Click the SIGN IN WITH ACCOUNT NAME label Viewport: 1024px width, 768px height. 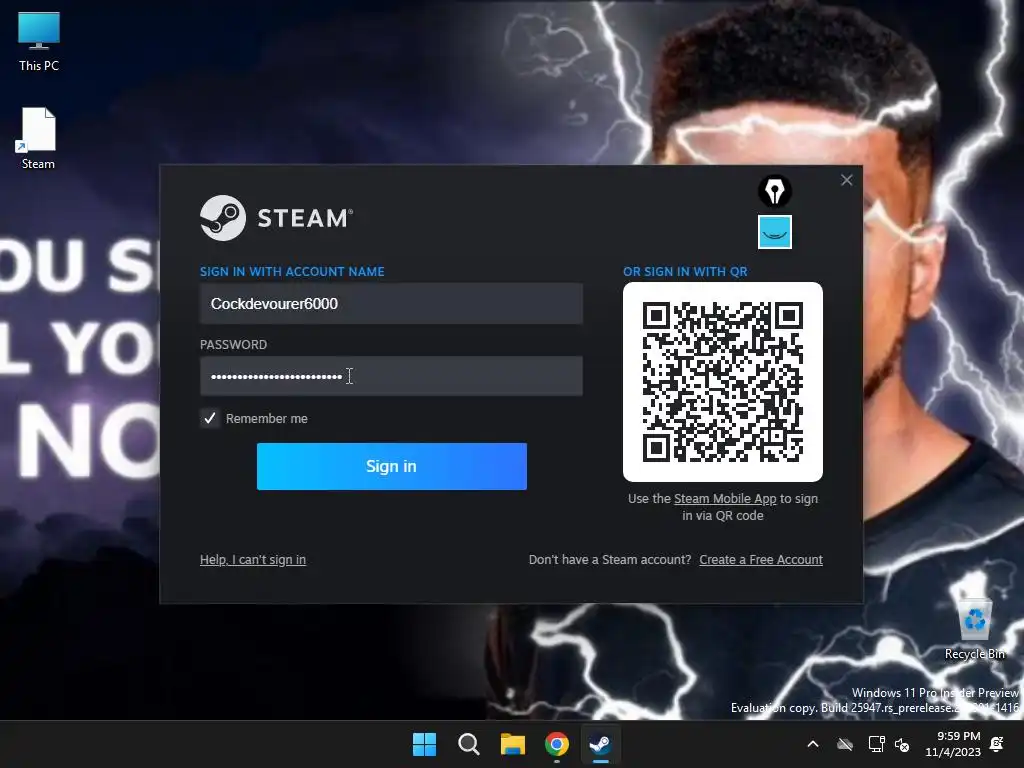coord(292,272)
